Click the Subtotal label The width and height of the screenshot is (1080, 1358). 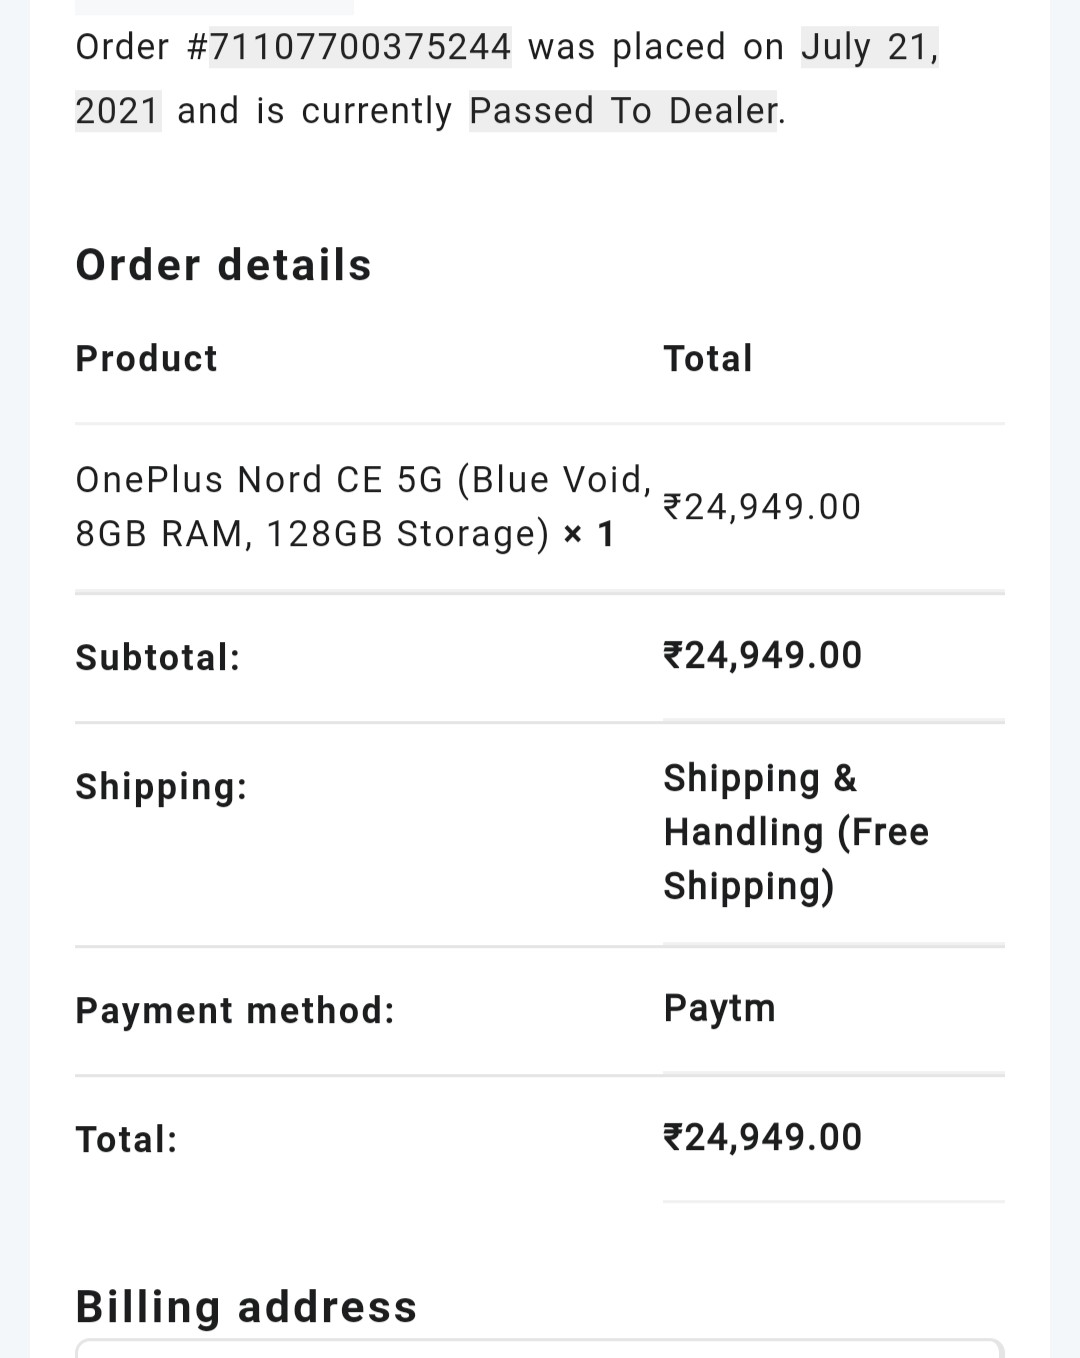coord(158,657)
